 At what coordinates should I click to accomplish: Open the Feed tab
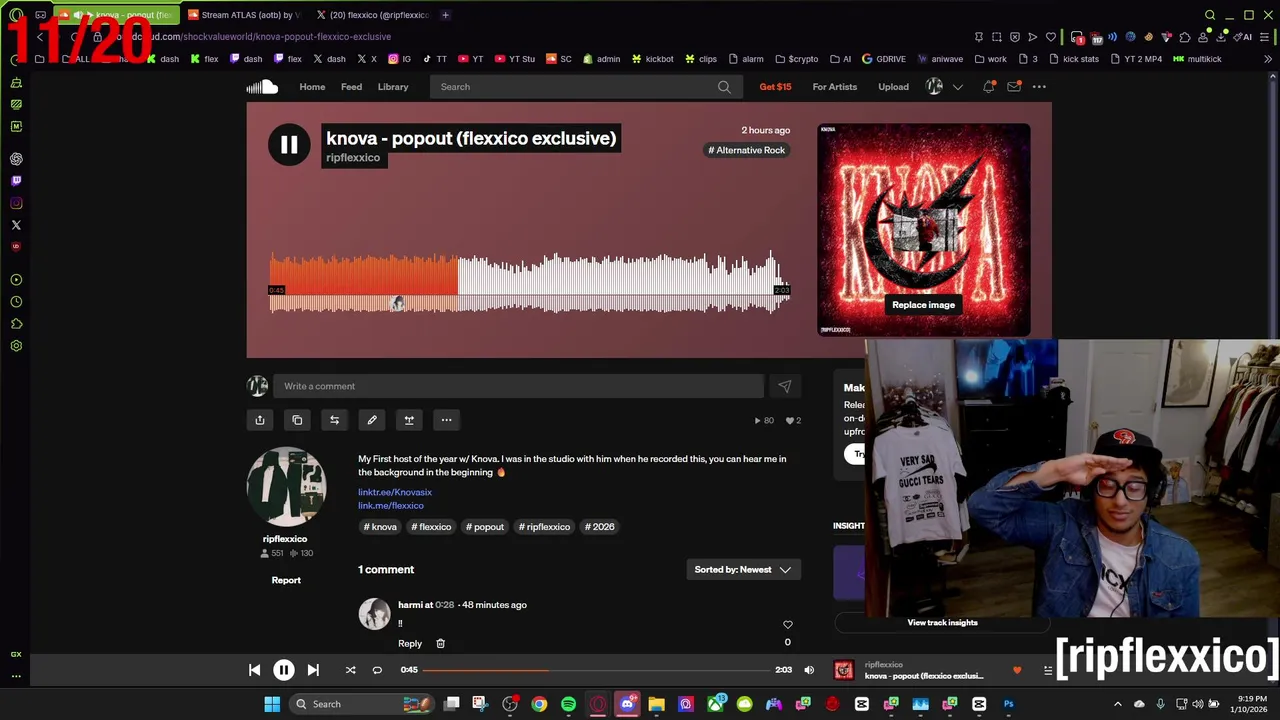tap(351, 87)
